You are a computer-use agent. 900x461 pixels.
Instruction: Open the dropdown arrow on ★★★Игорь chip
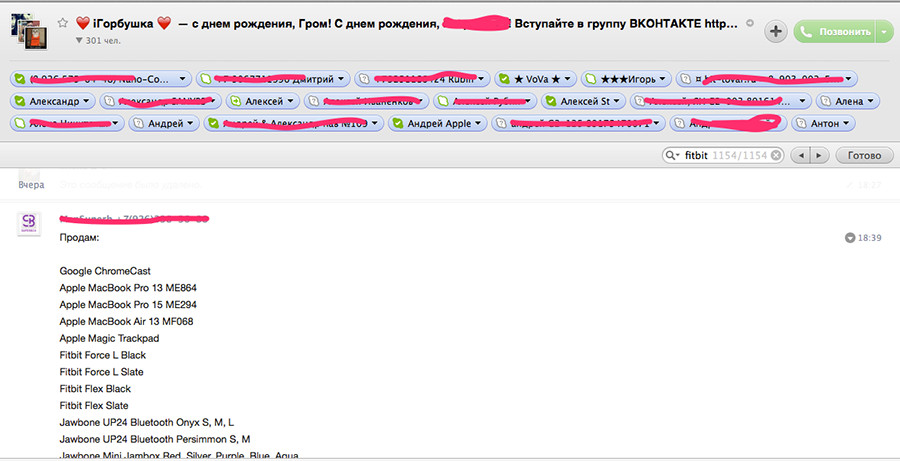coord(662,79)
